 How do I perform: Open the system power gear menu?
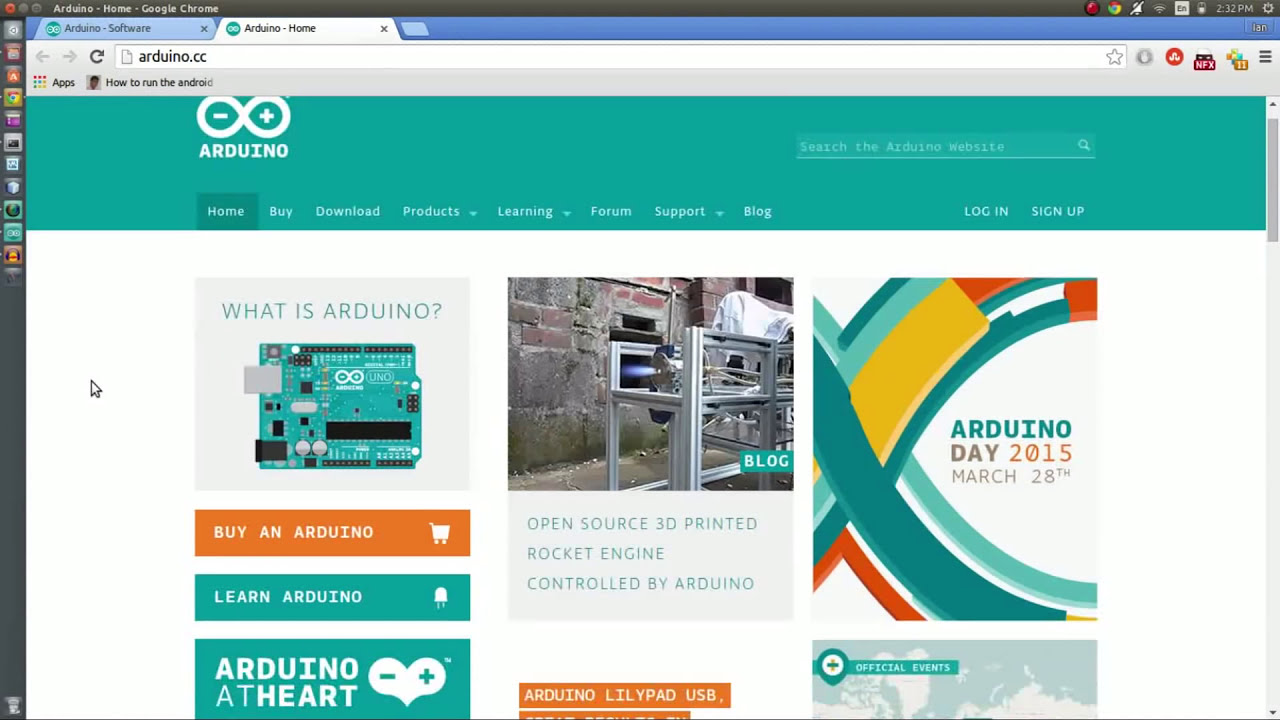pyautogui.click(x=1270, y=8)
